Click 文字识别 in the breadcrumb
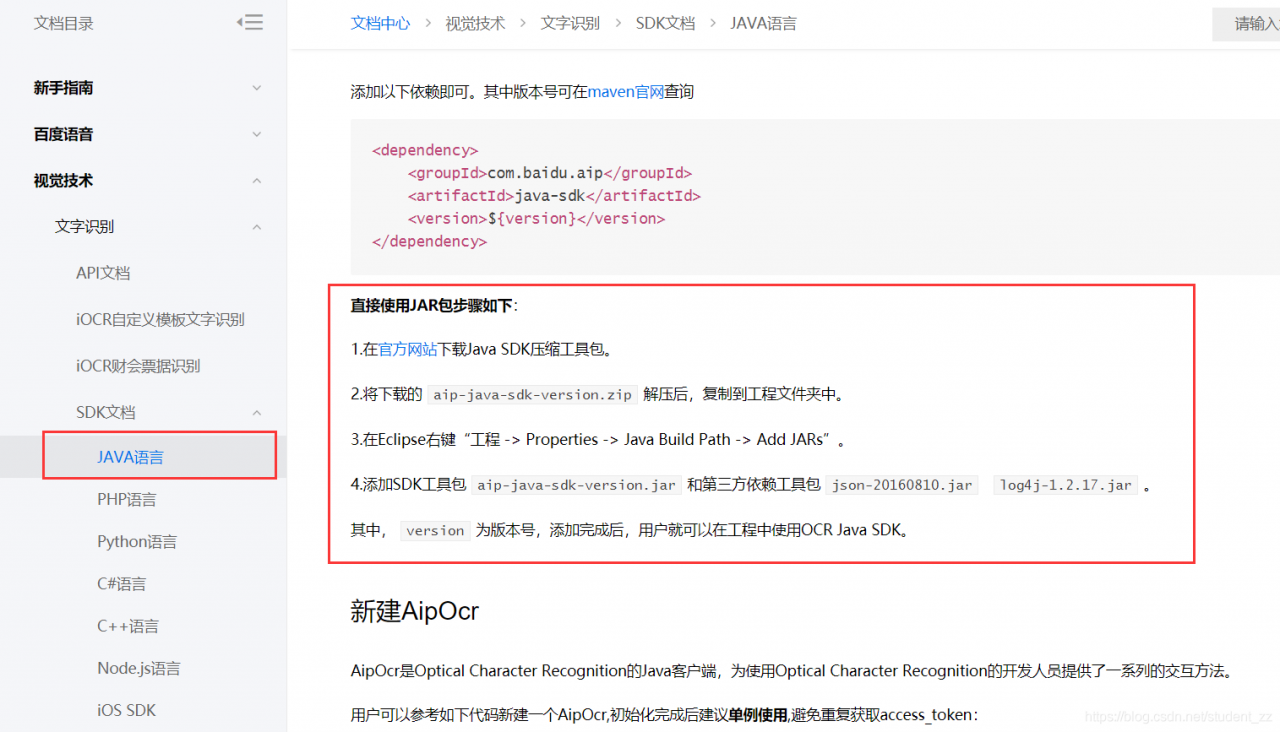The height and width of the screenshot is (732, 1280). pos(570,23)
